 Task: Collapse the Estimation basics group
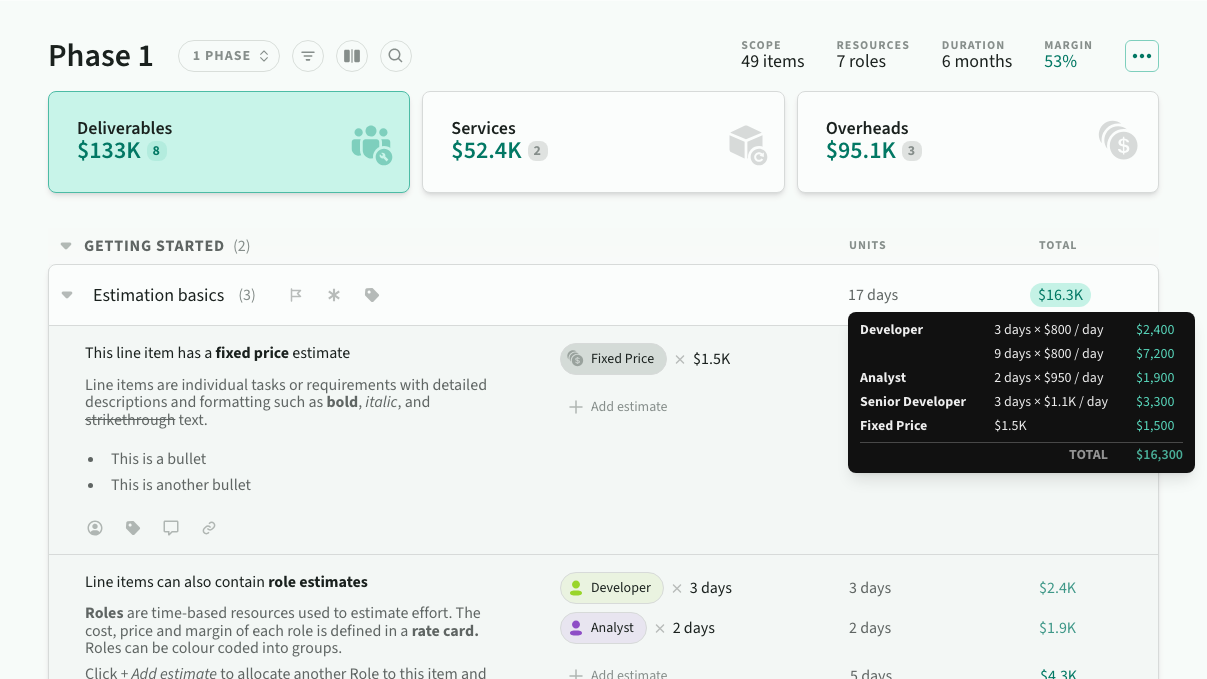point(67,295)
